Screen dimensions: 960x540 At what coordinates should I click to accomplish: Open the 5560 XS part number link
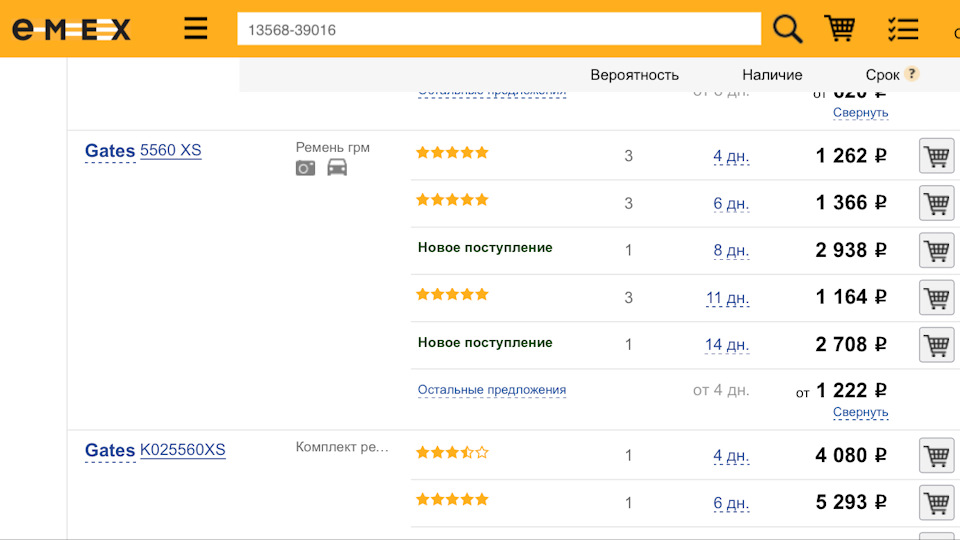coord(170,151)
